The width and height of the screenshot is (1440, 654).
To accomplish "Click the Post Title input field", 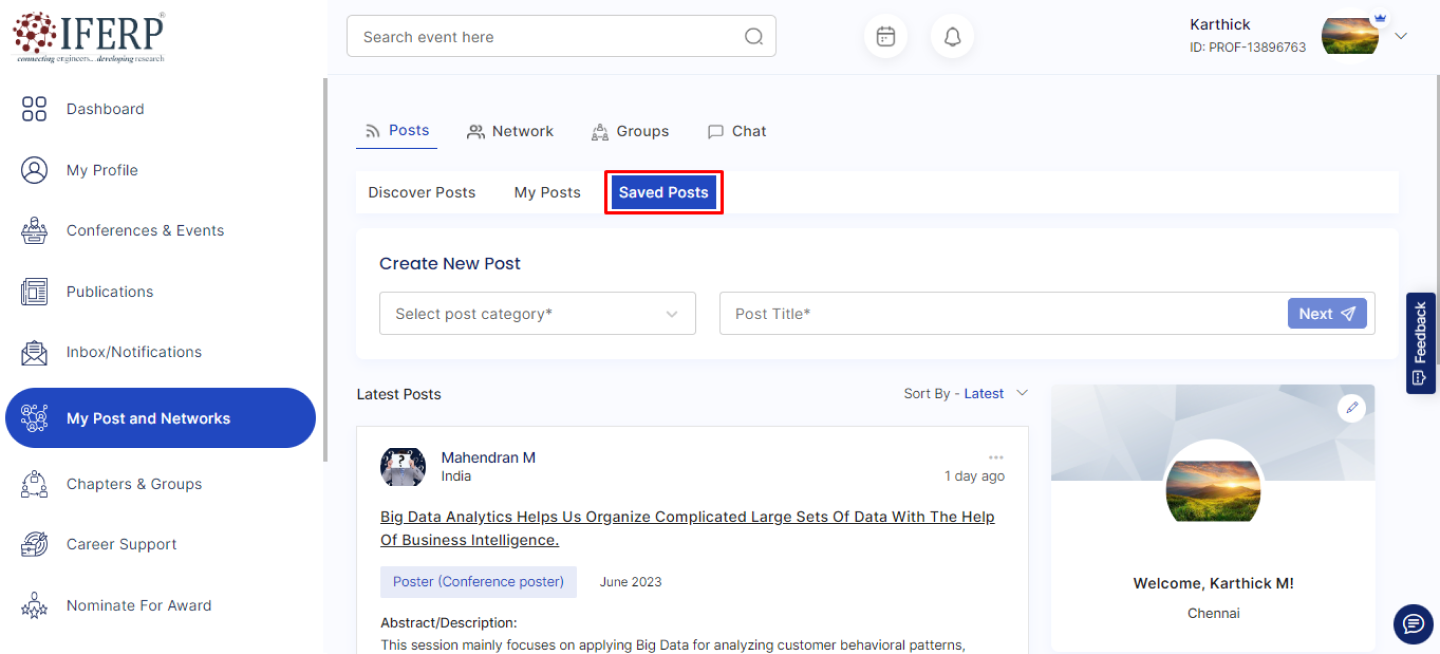I will tap(1000, 314).
